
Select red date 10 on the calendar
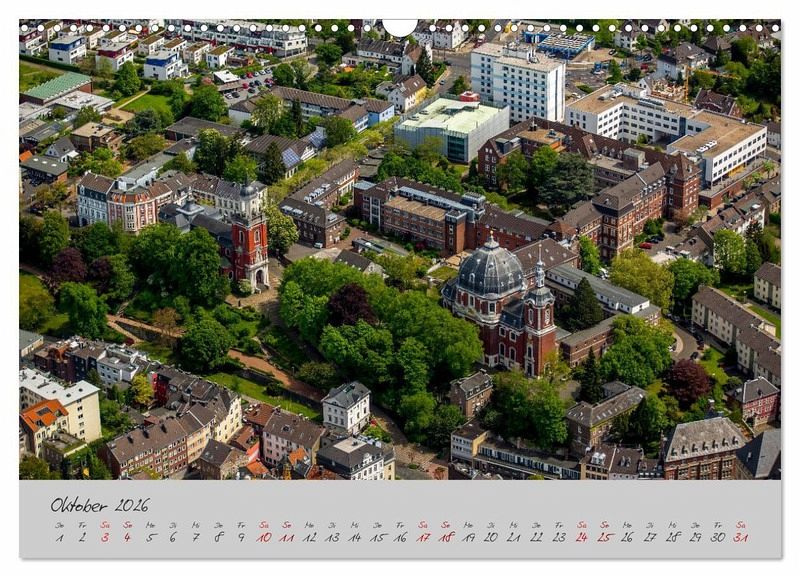(264, 537)
